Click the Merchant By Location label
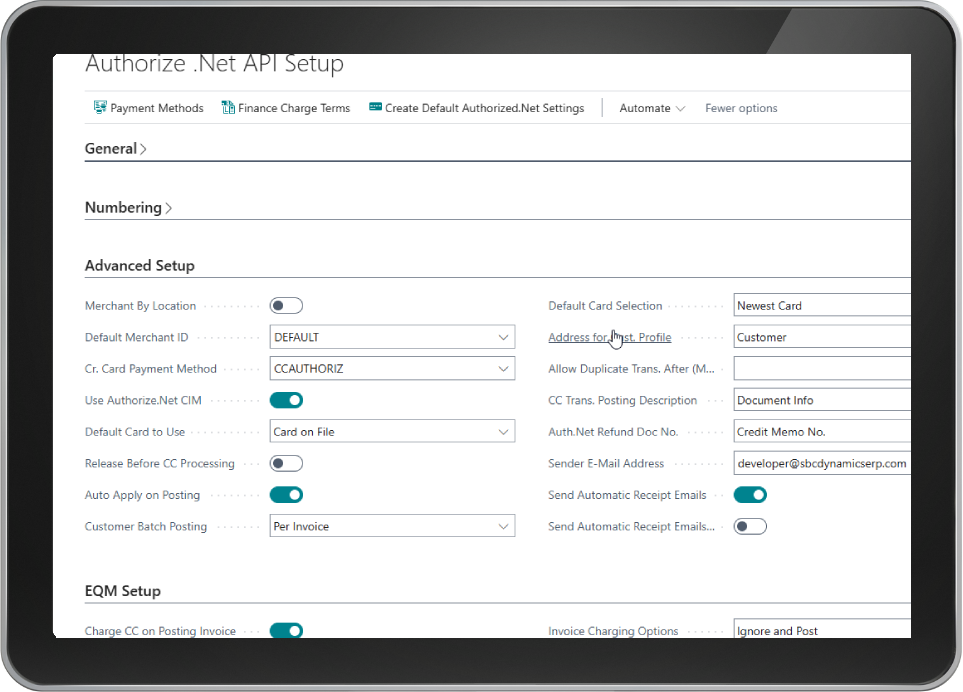963x692 pixels. point(141,306)
